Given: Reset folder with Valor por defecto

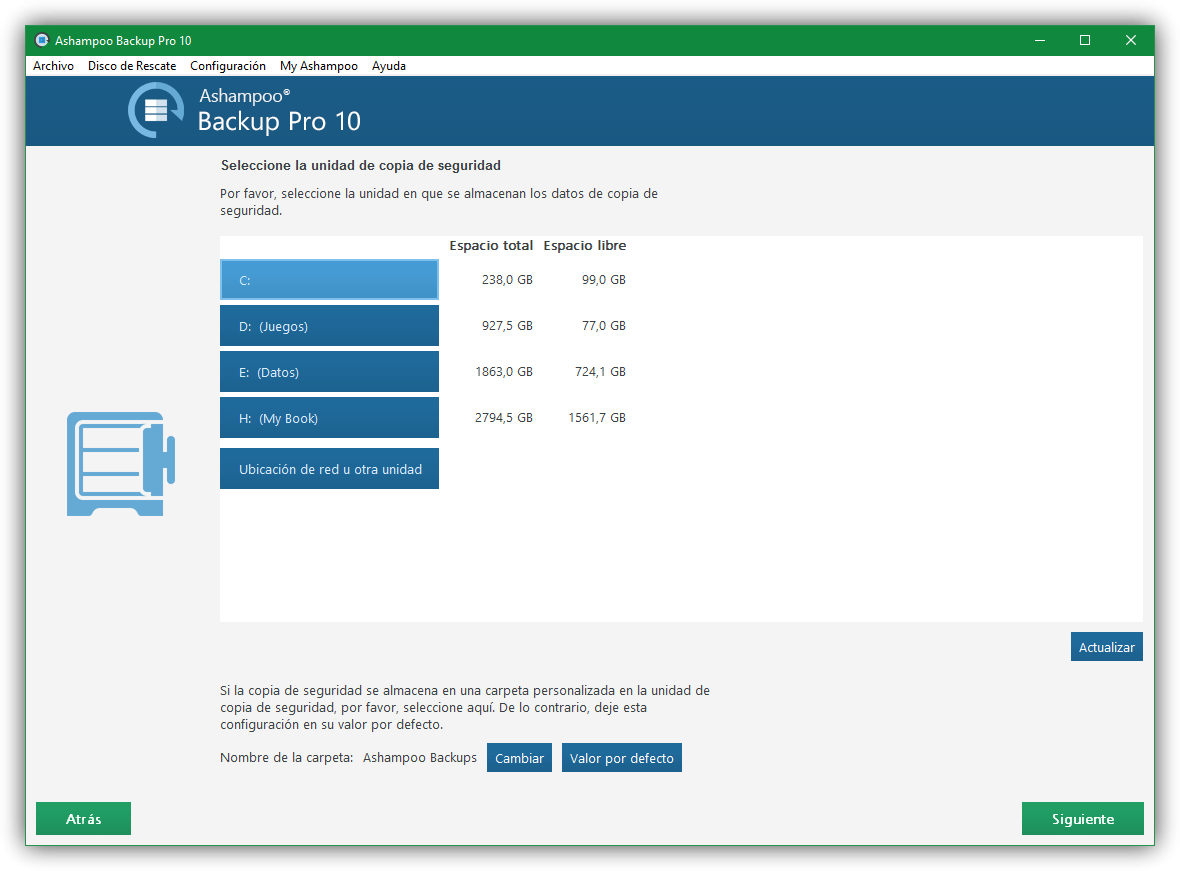Looking at the screenshot, I should [x=622, y=757].
